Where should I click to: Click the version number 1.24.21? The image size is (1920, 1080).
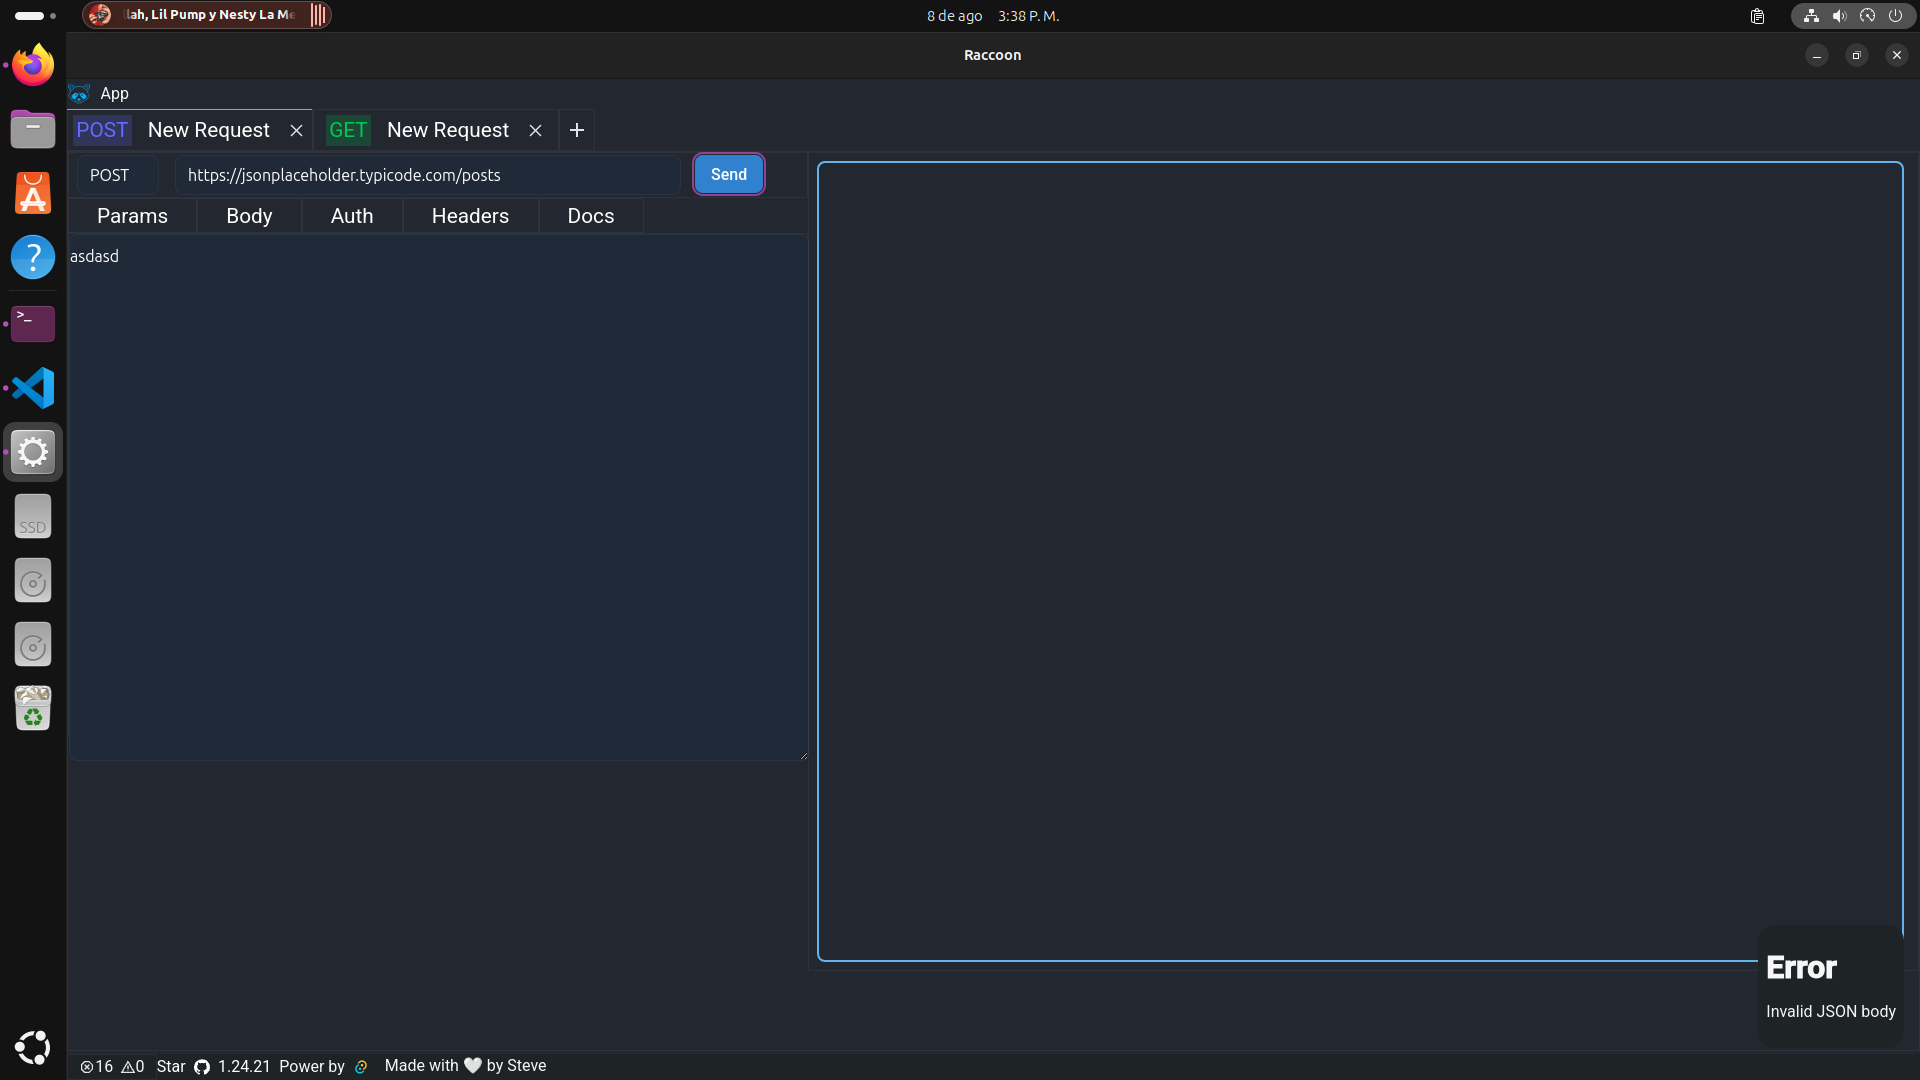(244, 1067)
